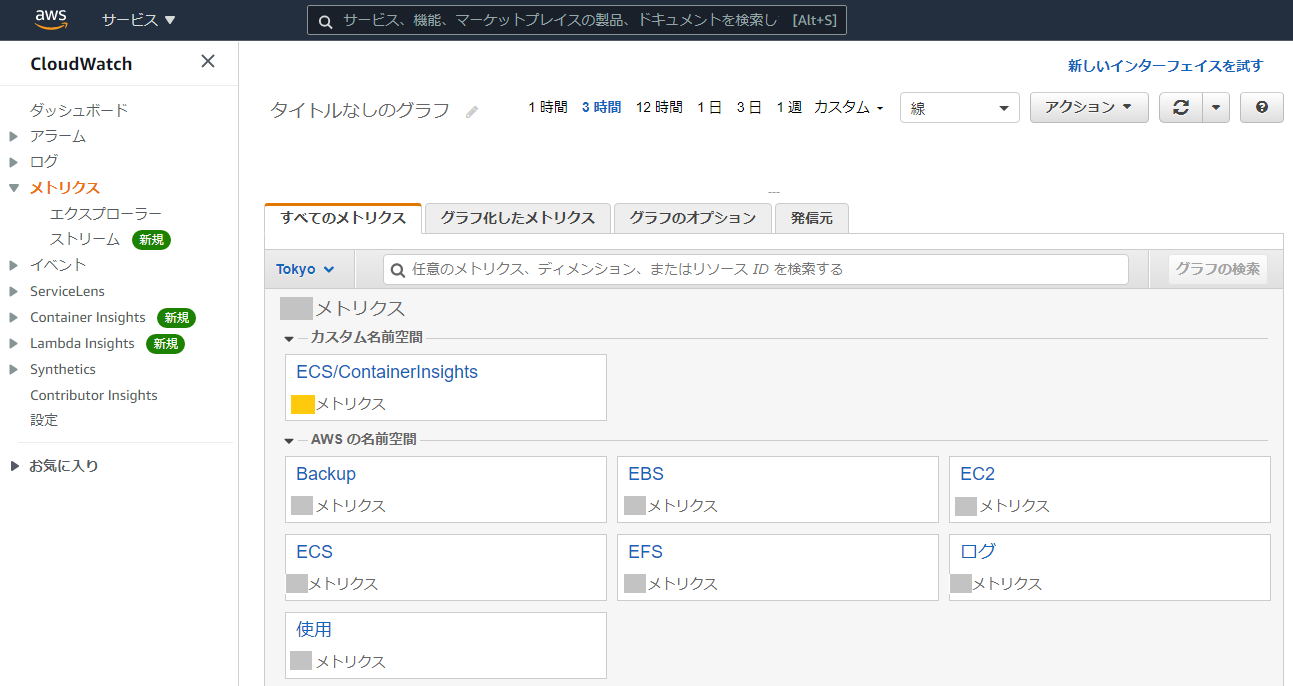The image size is (1293, 686).
Task: Open Lambda Insights in the sidebar
Action: 82,343
